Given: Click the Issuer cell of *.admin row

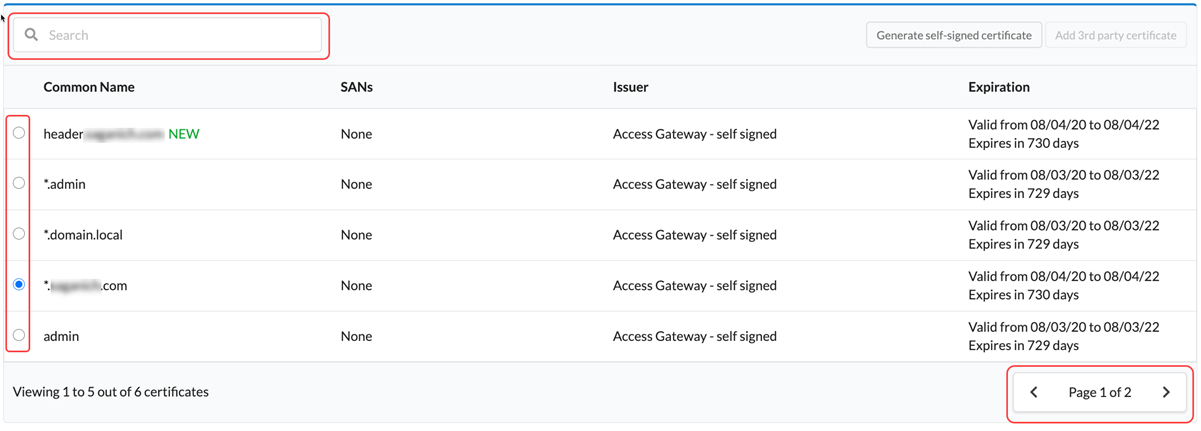Looking at the screenshot, I should [x=694, y=184].
